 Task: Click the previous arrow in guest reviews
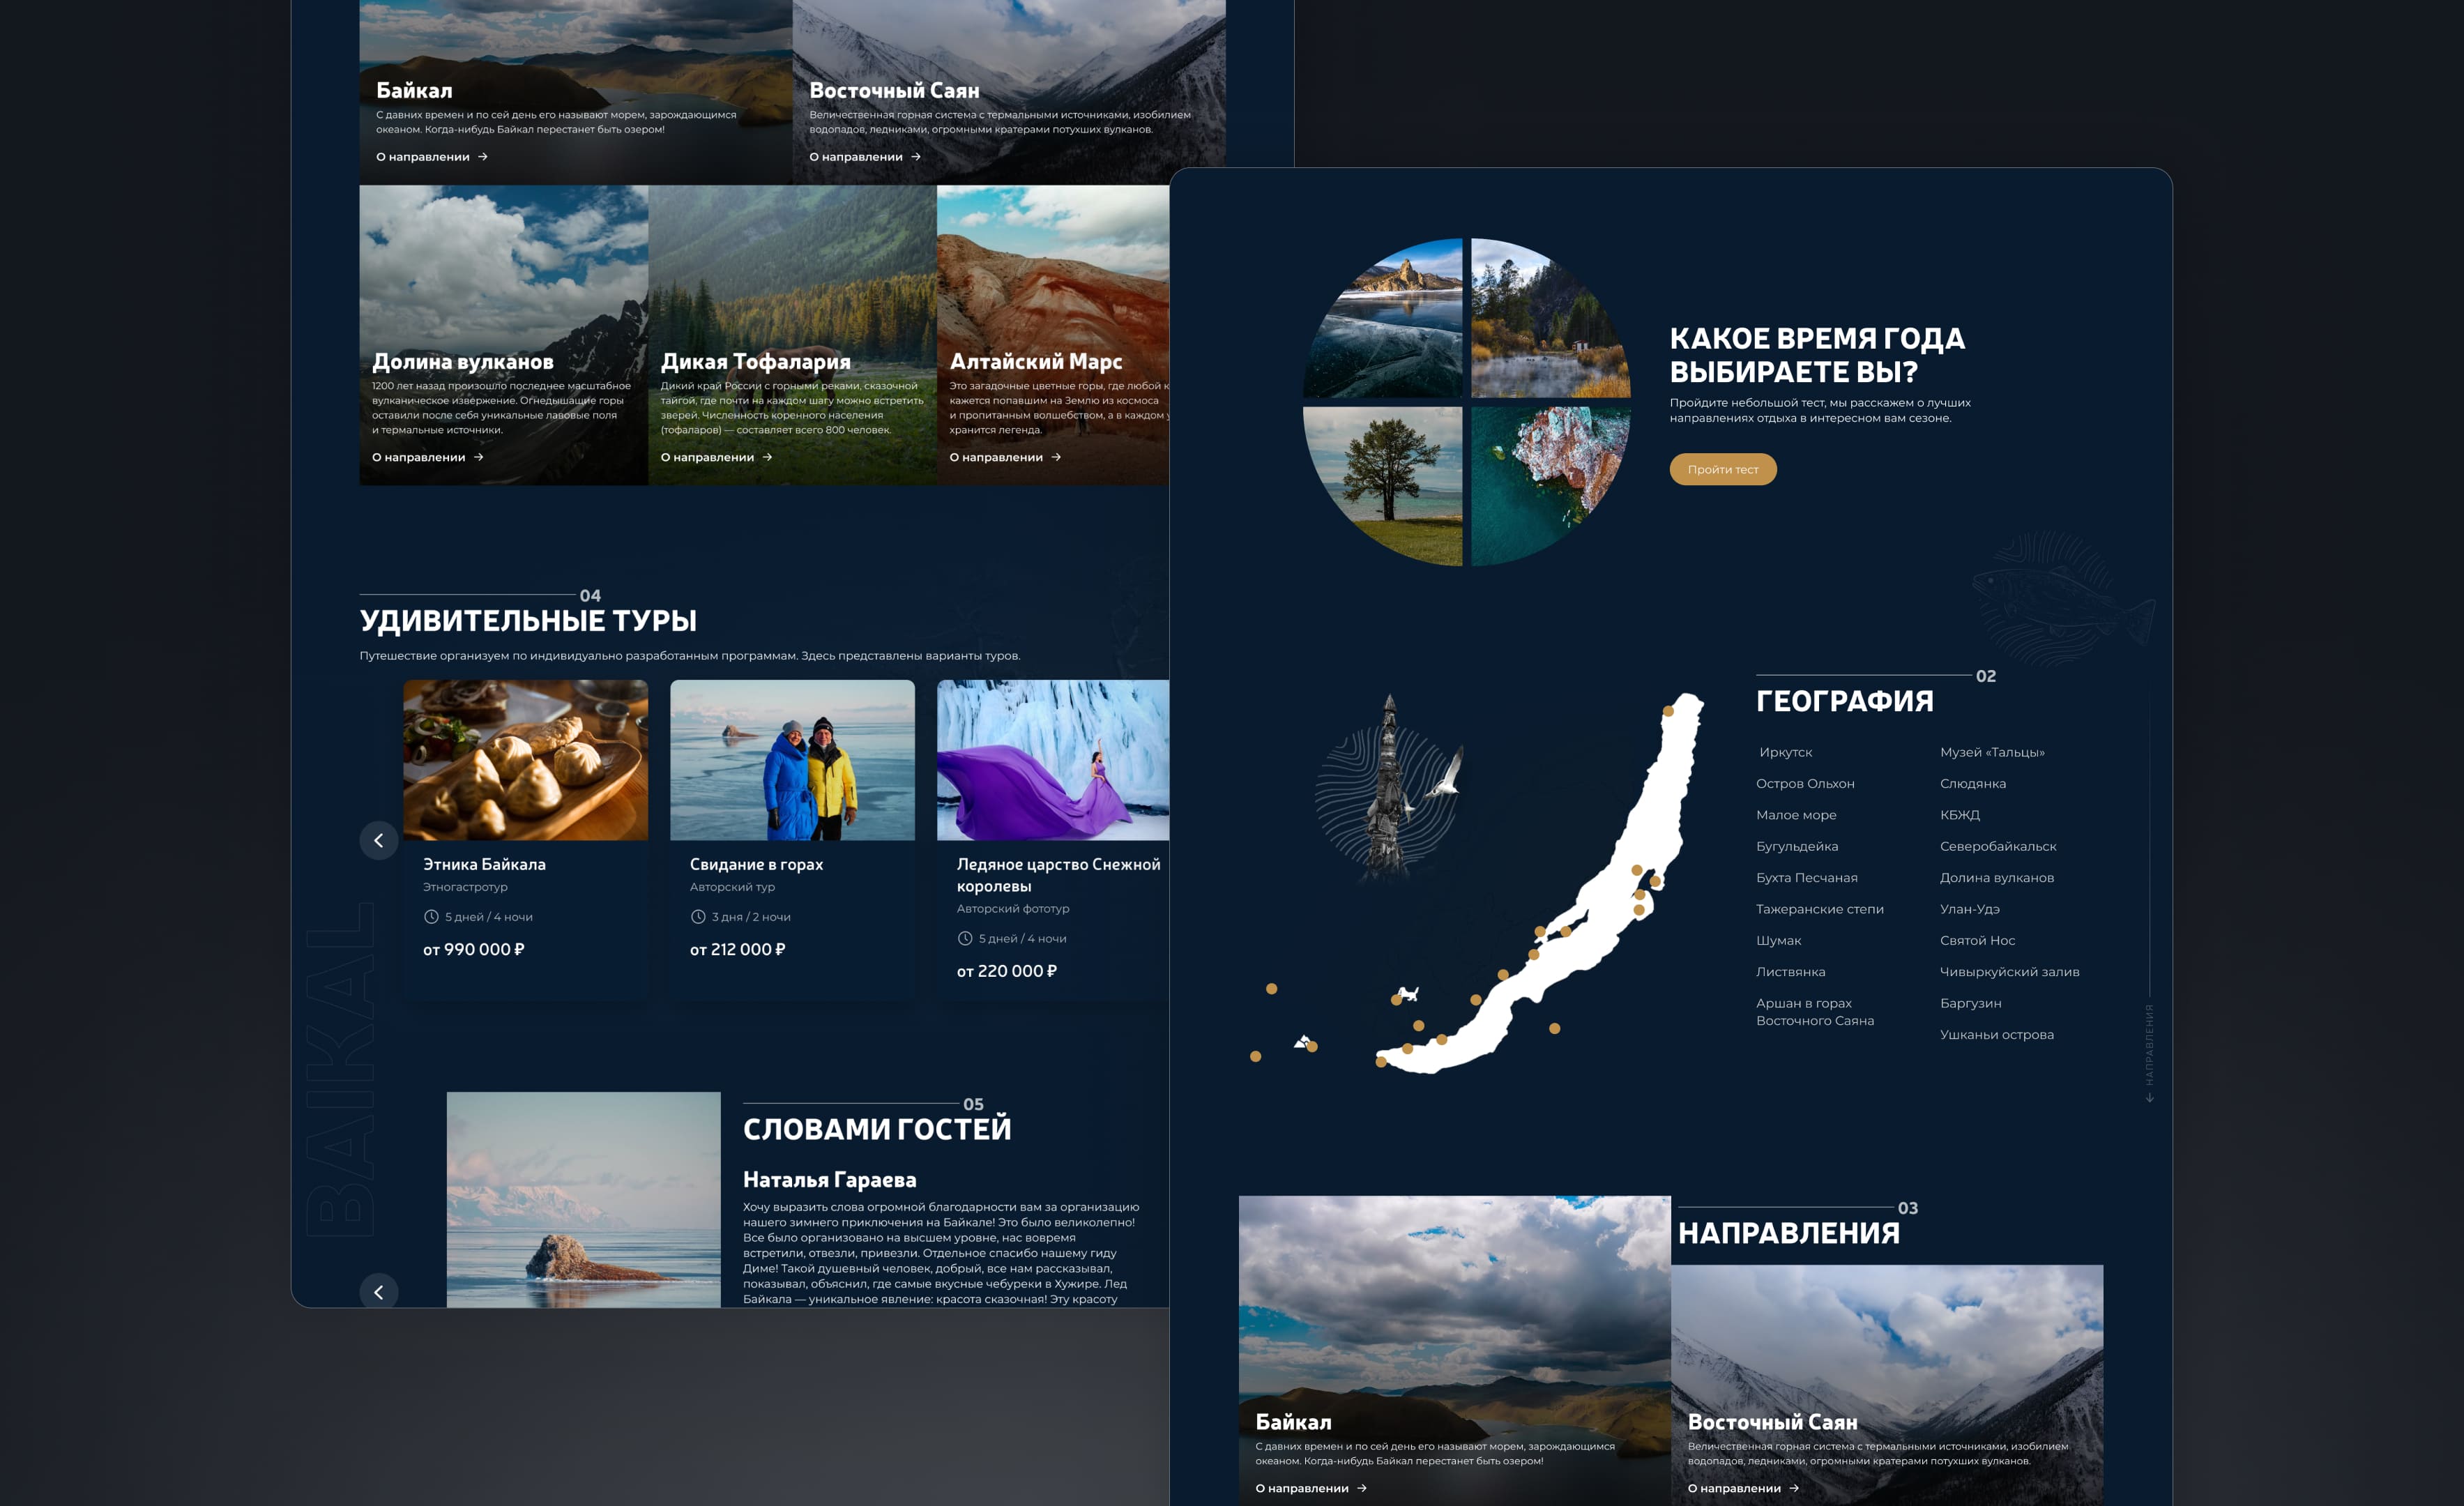[x=378, y=1291]
